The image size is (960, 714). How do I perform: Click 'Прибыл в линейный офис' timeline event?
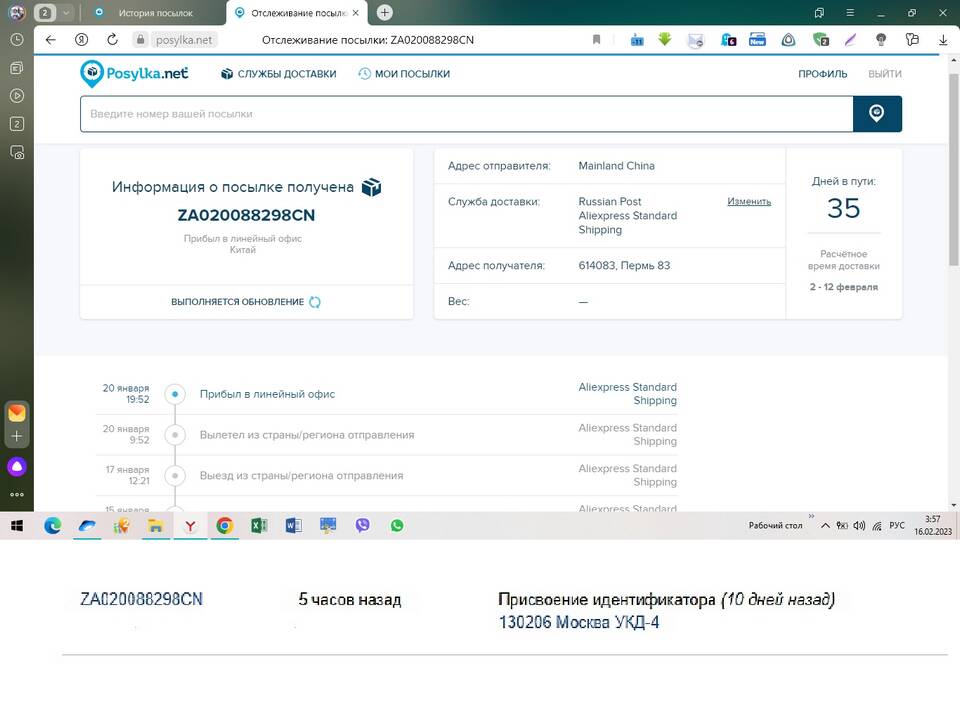click(x=267, y=394)
